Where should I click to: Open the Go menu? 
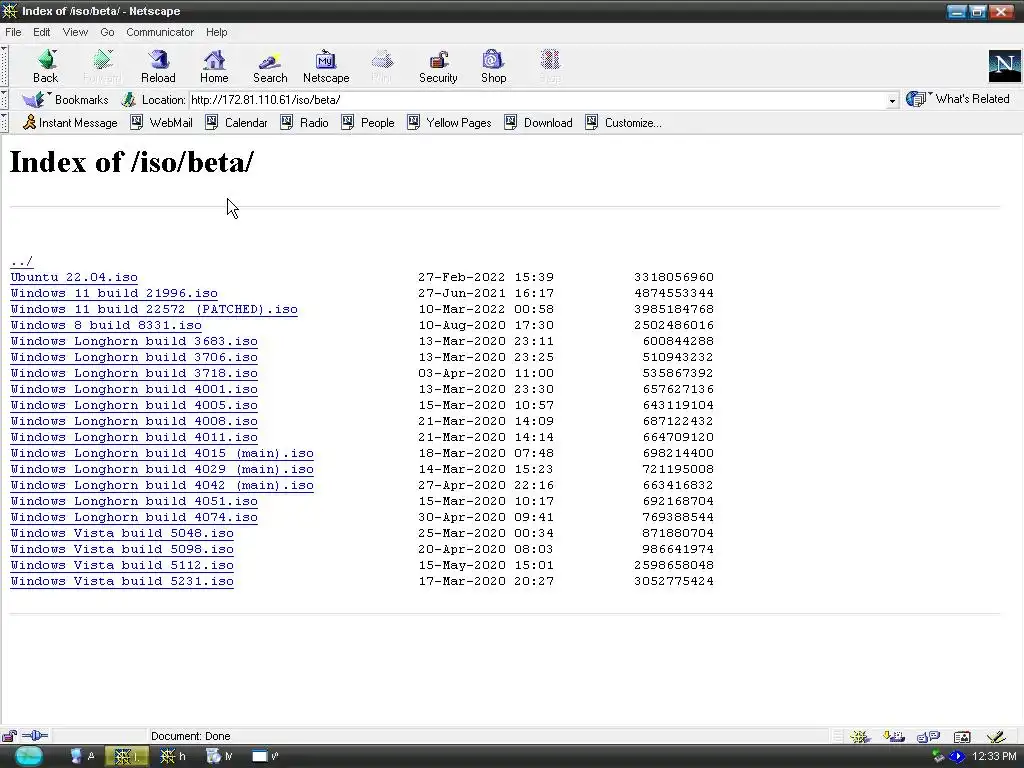107,32
